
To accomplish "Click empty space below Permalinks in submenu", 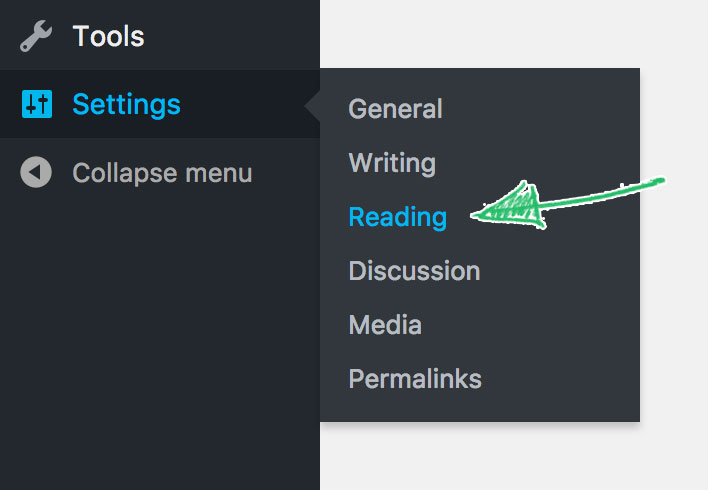I will [480, 408].
